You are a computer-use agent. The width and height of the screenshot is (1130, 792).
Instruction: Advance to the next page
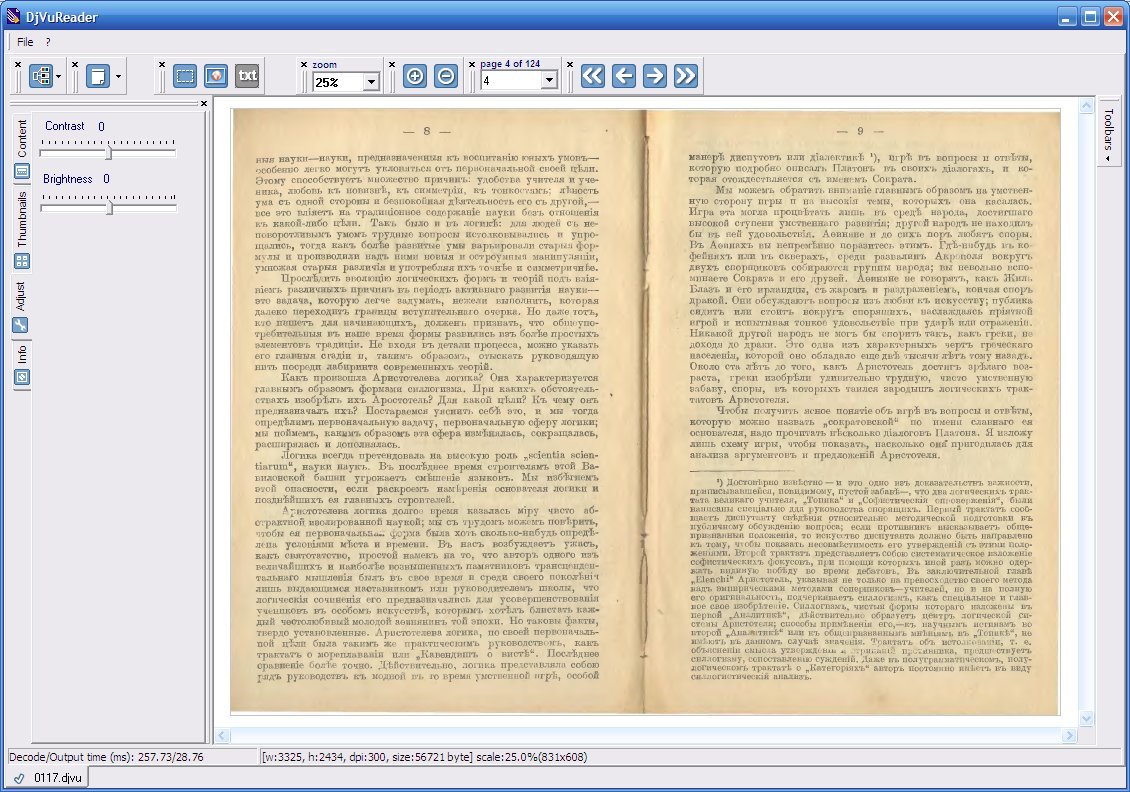pyautogui.click(x=654, y=76)
